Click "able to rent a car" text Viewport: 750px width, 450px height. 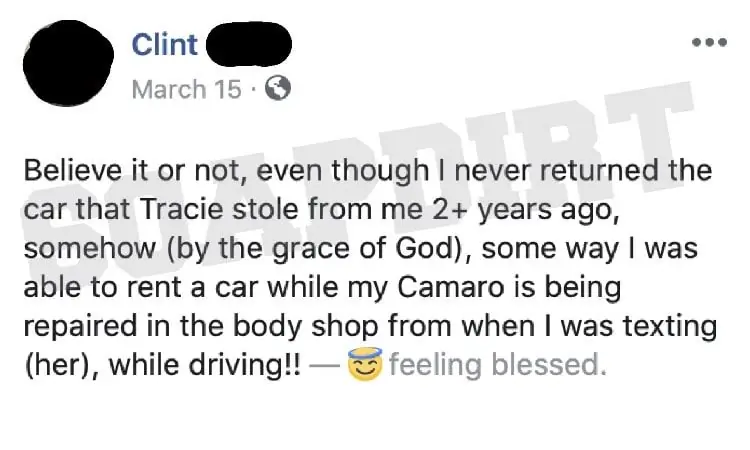tap(141, 287)
